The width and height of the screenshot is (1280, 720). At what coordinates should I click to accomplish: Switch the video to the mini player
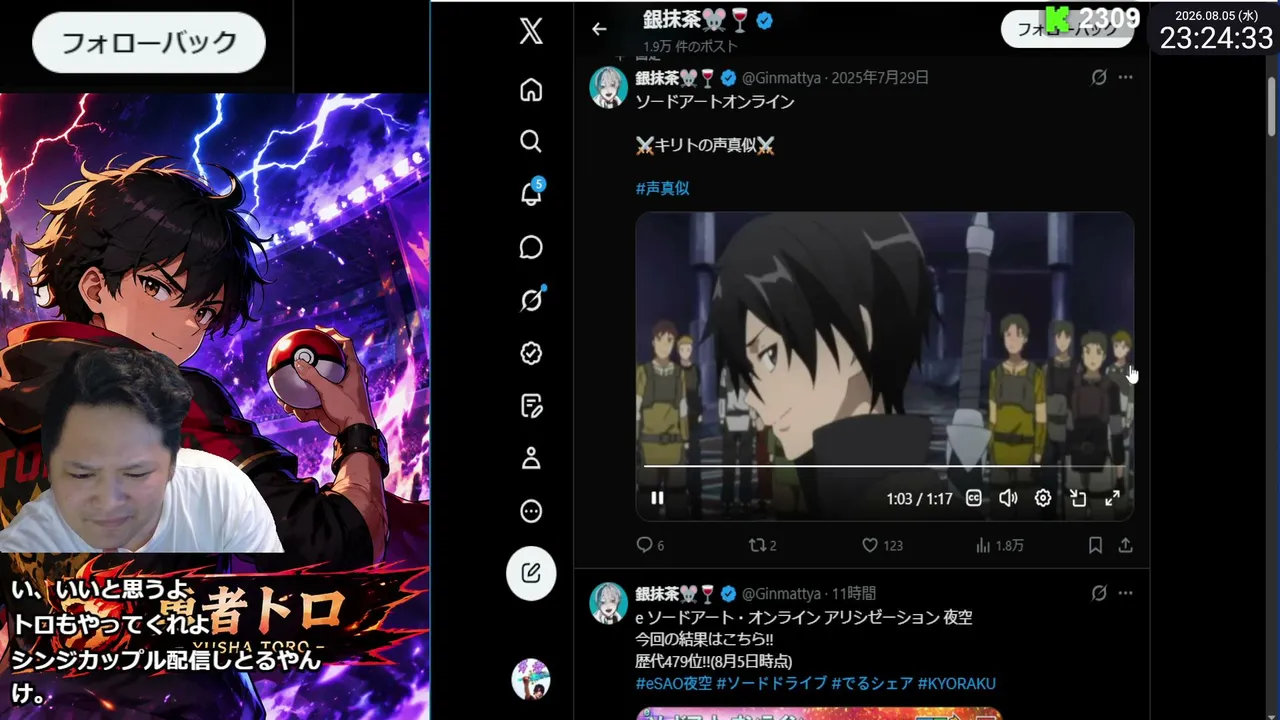[1078, 498]
